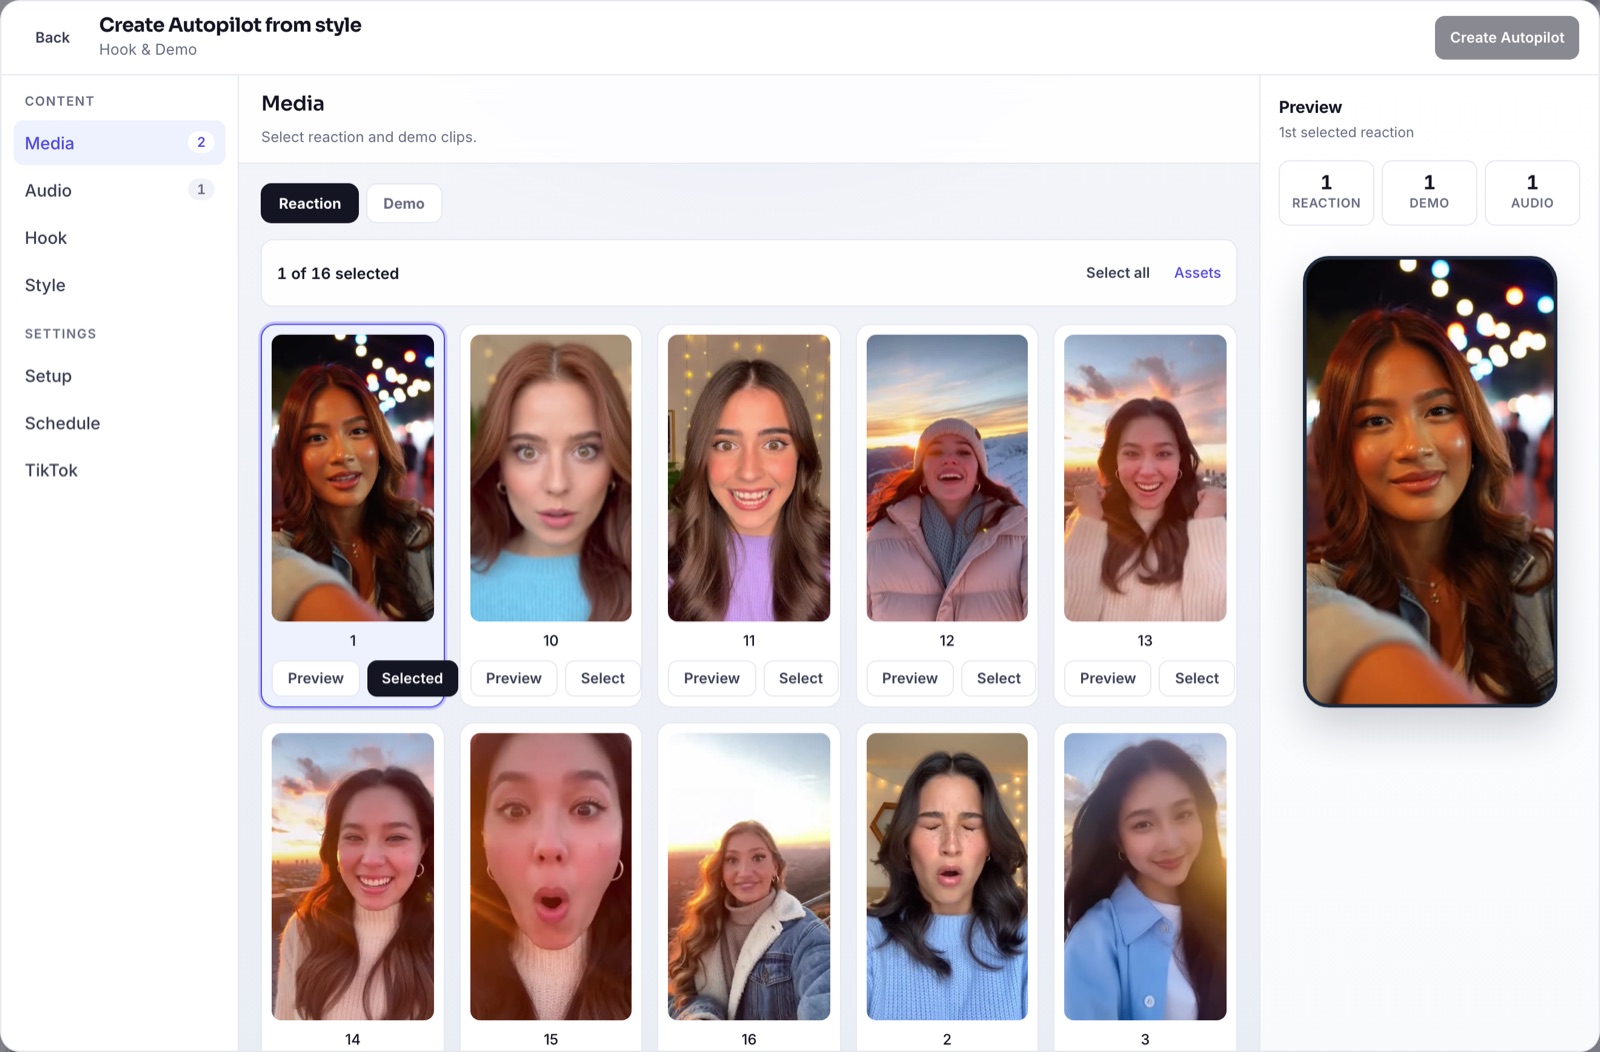The width and height of the screenshot is (1600, 1052).
Task: Open the Audio section in sidebar
Action: pos(119,190)
